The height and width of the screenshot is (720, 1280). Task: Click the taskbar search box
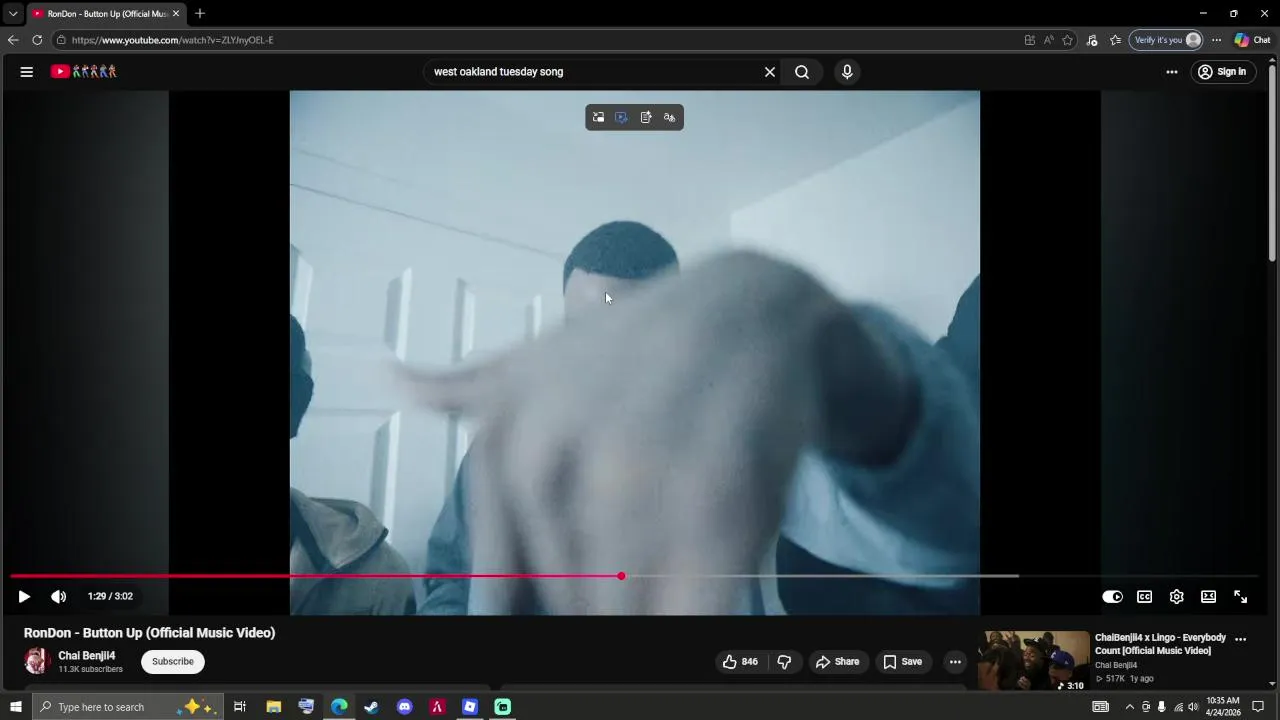(x=128, y=707)
